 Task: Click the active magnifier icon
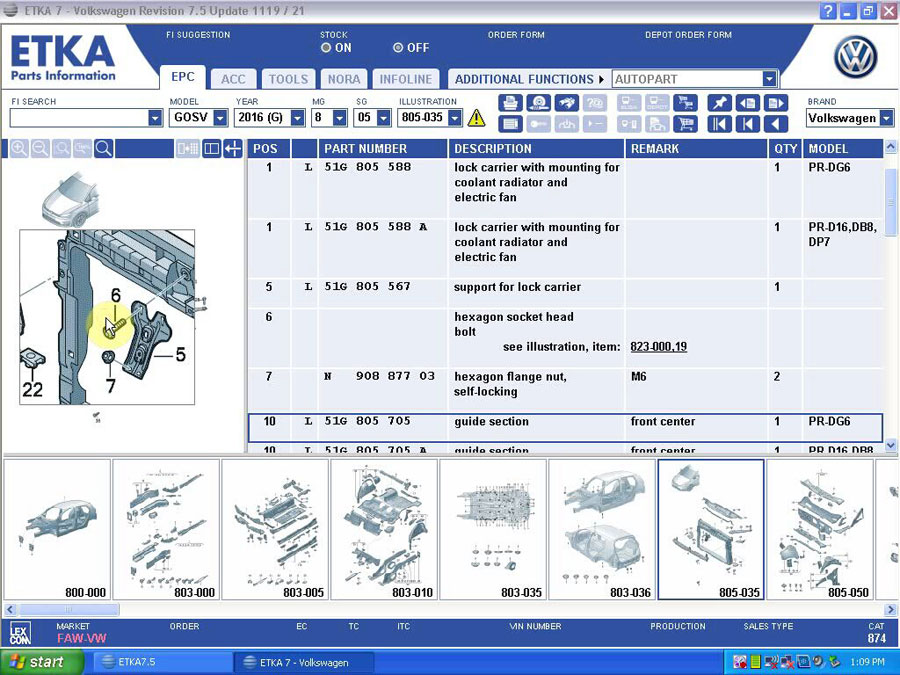[104, 149]
